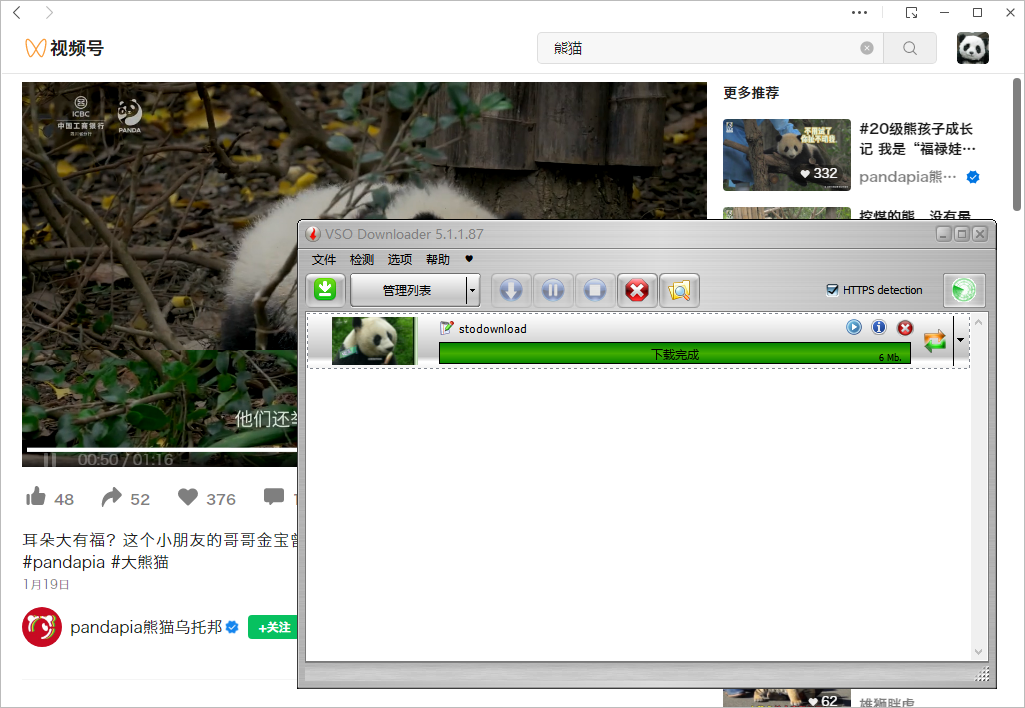Click the 帮助 menu
The image size is (1025, 708).
coord(438,260)
